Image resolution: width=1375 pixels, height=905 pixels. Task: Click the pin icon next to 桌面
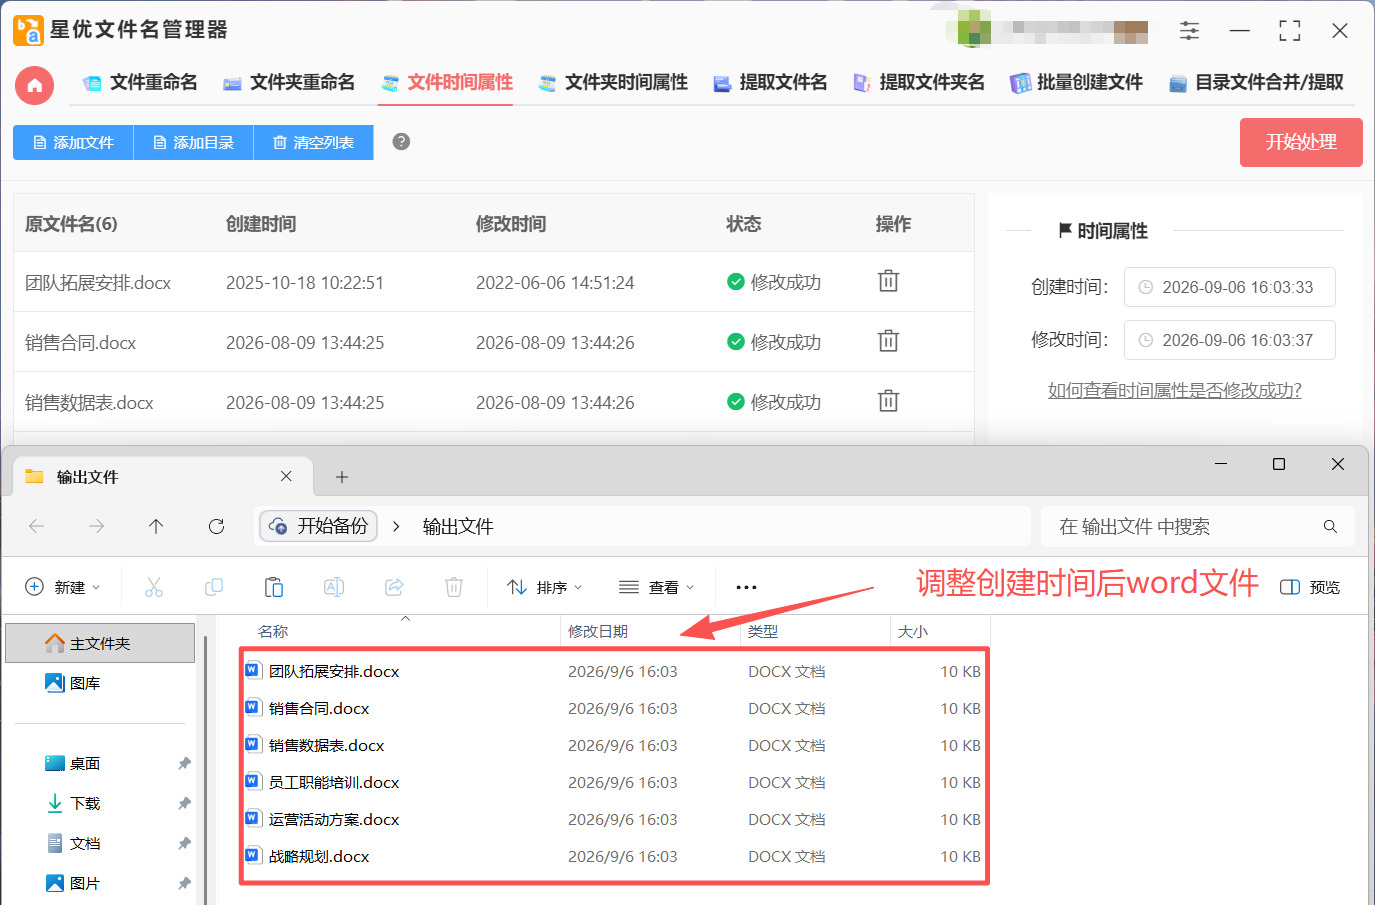[x=184, y=763]
